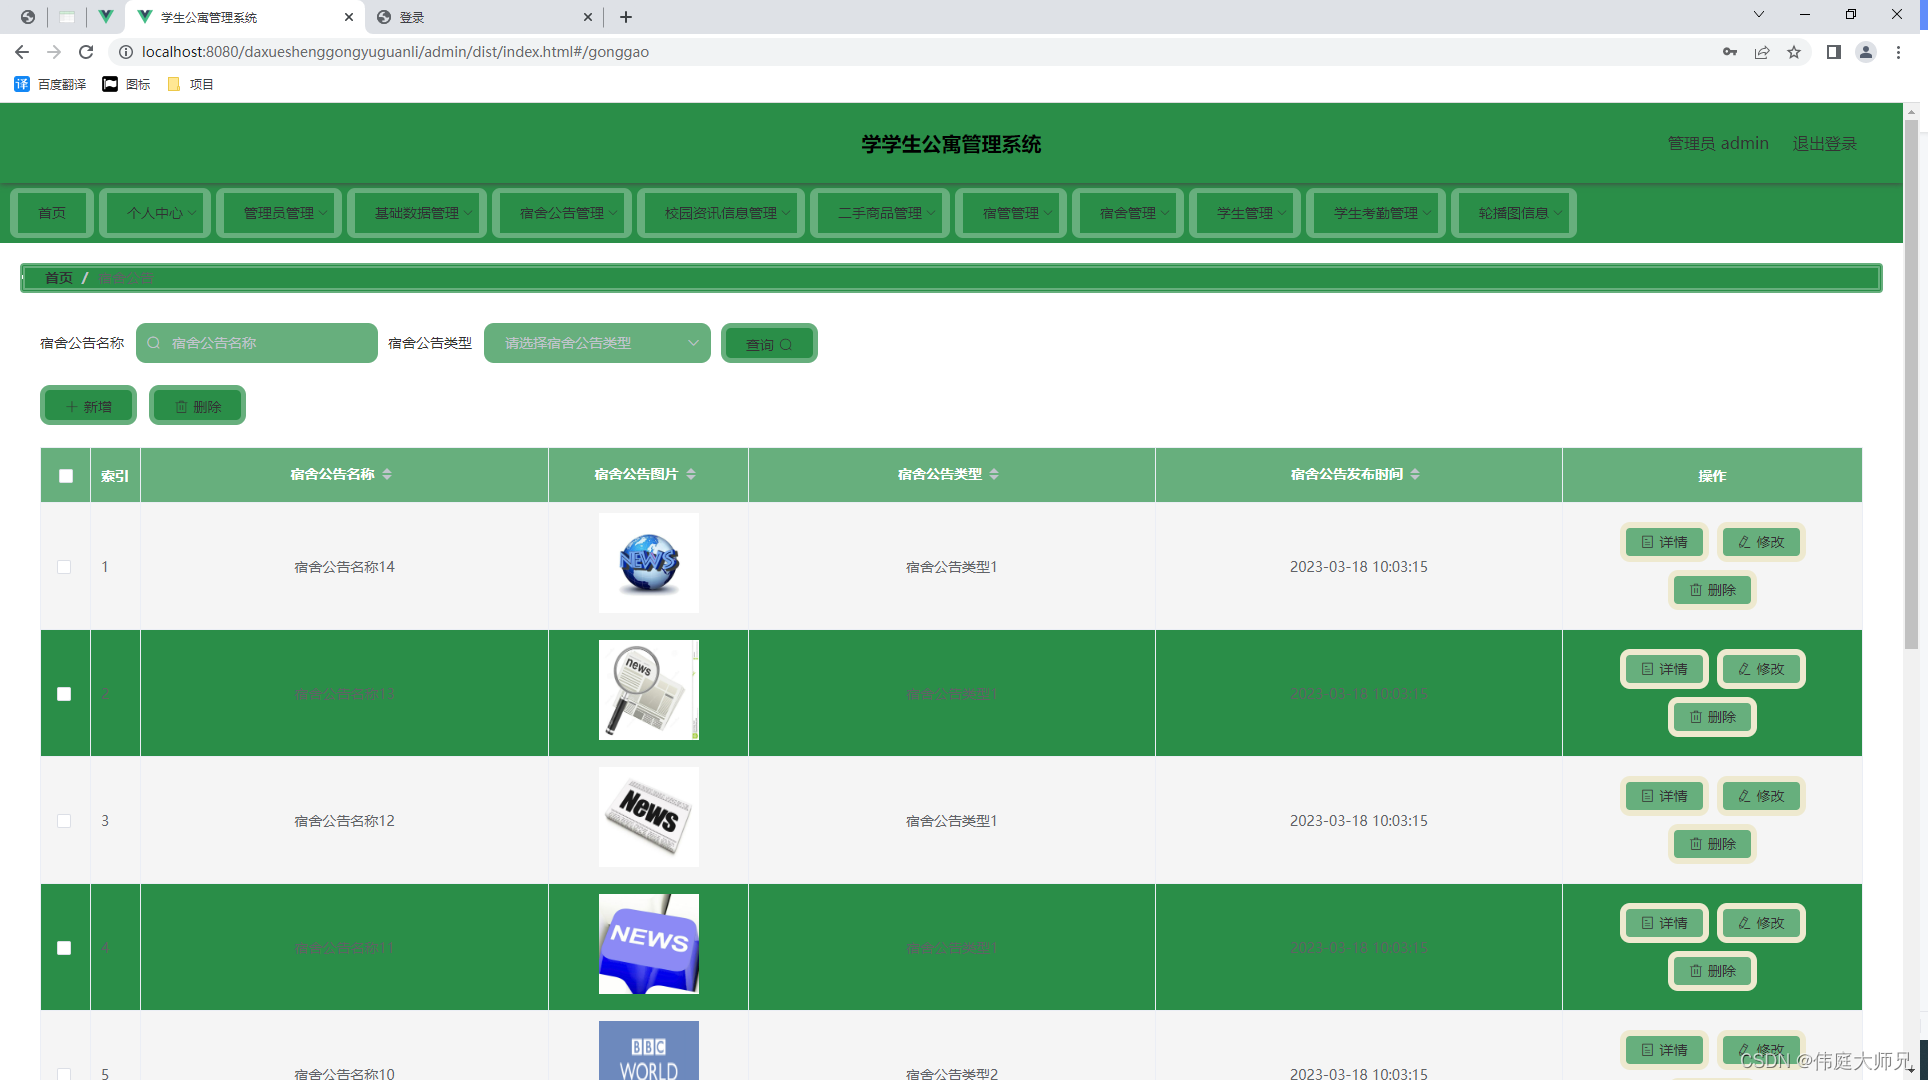Image resolution: width=1928 pixels, height=1080 pixels.
Task: Expand the 管理员管理 menu
Action: (x=279, y=213)
